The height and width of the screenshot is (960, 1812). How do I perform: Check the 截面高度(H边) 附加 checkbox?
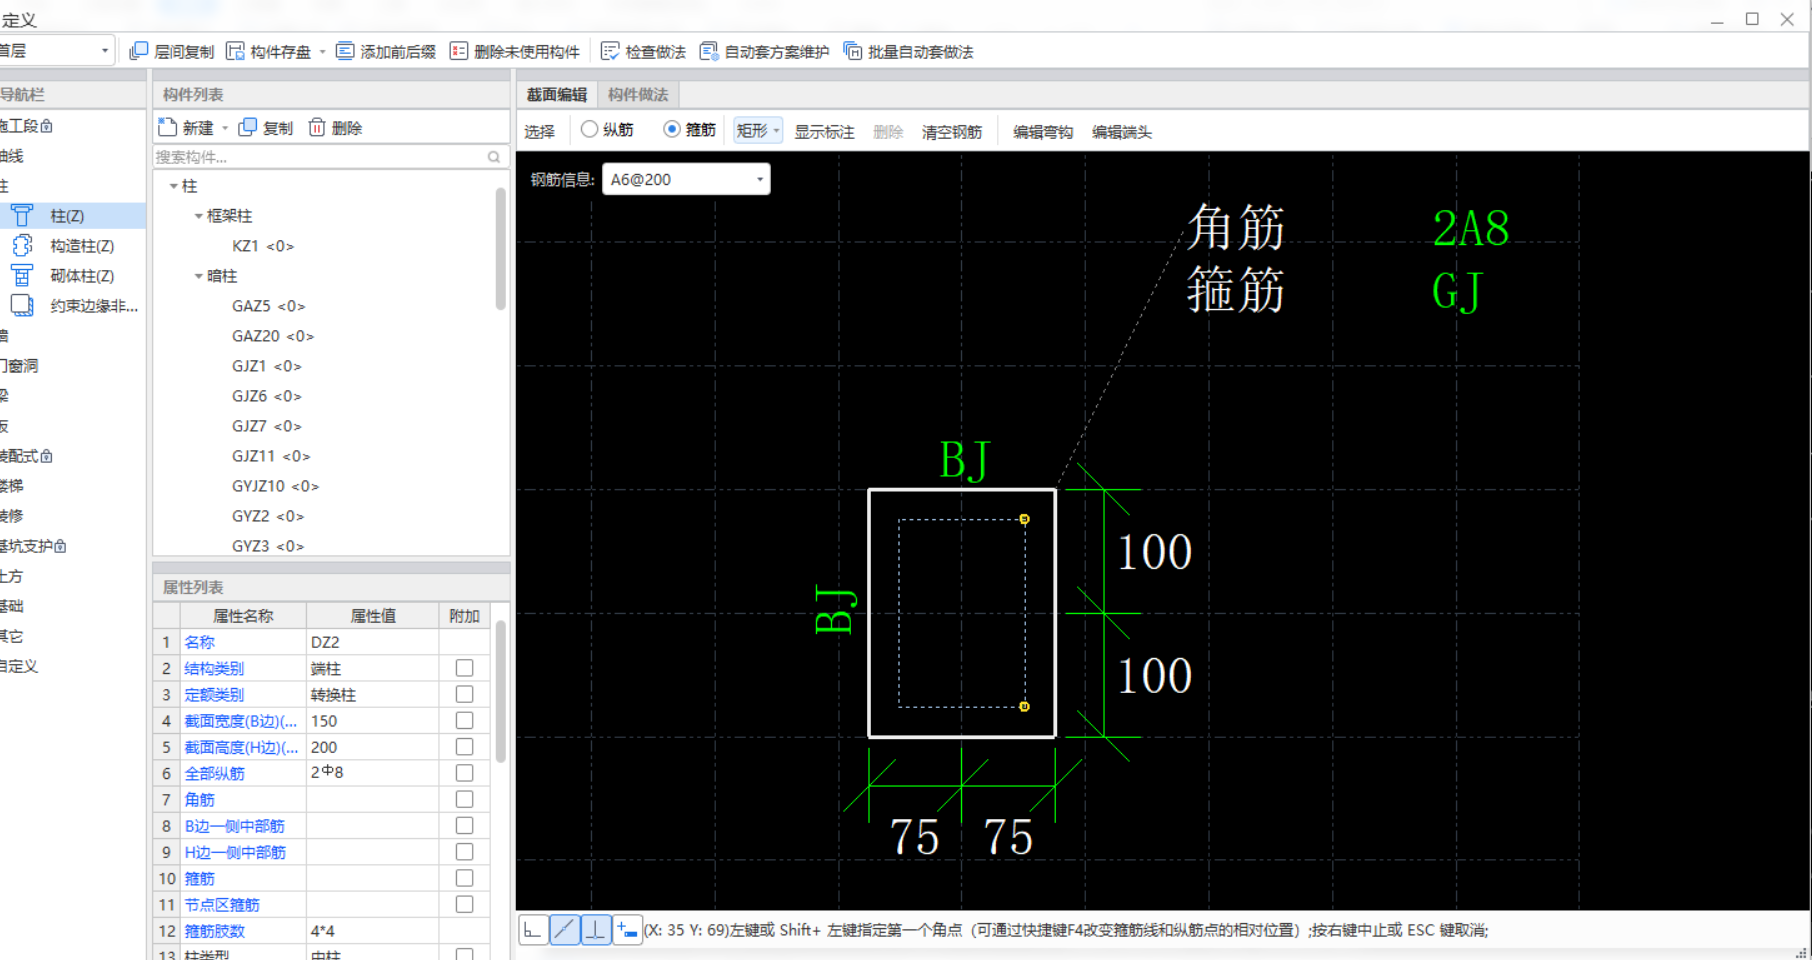(x=464, y=746)
